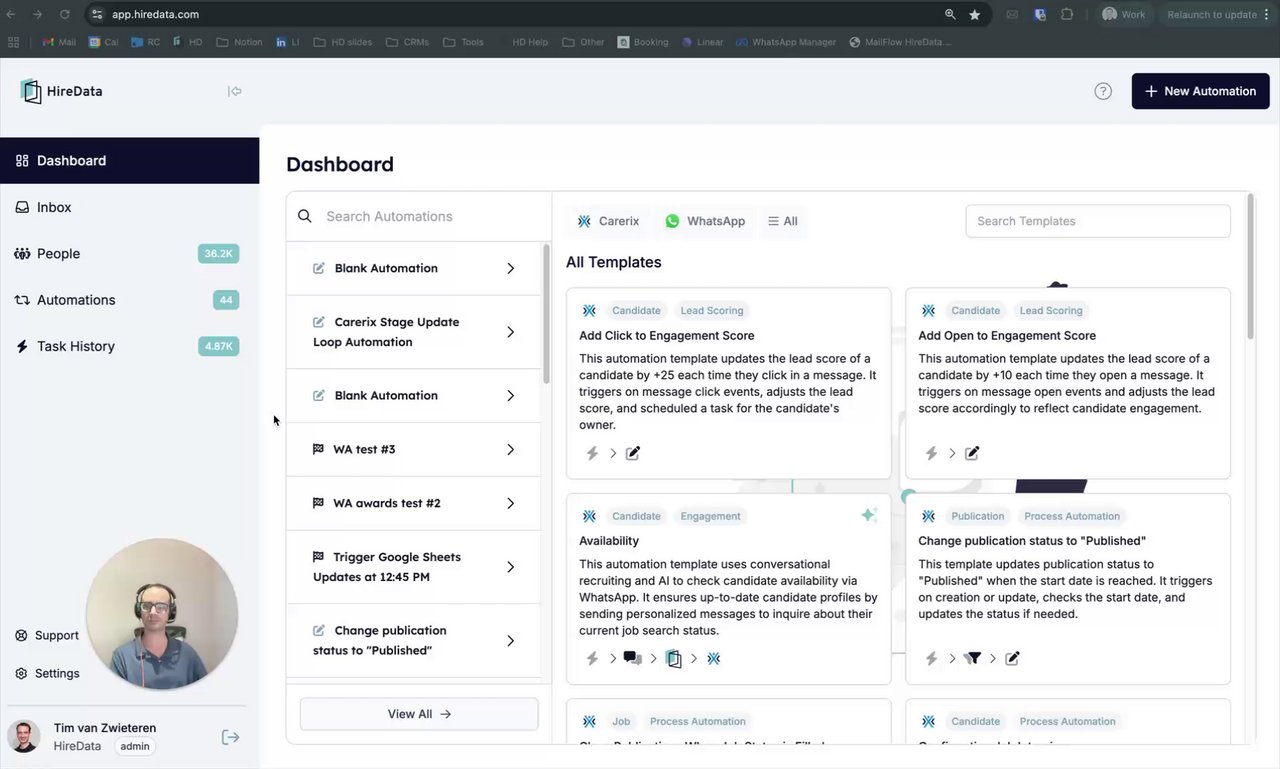Click the document step icon on Availability card

674,658
